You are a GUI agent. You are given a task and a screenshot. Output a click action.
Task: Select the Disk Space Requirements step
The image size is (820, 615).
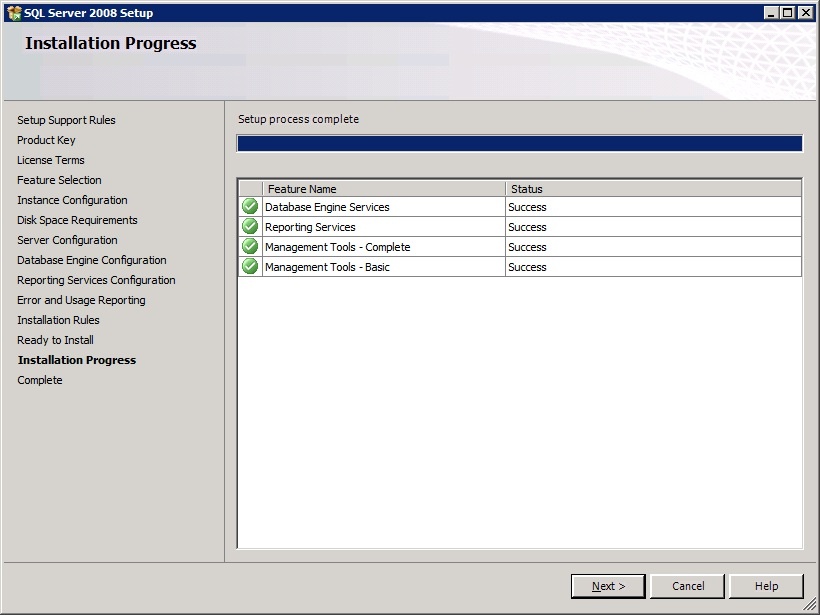pos(77,220)
